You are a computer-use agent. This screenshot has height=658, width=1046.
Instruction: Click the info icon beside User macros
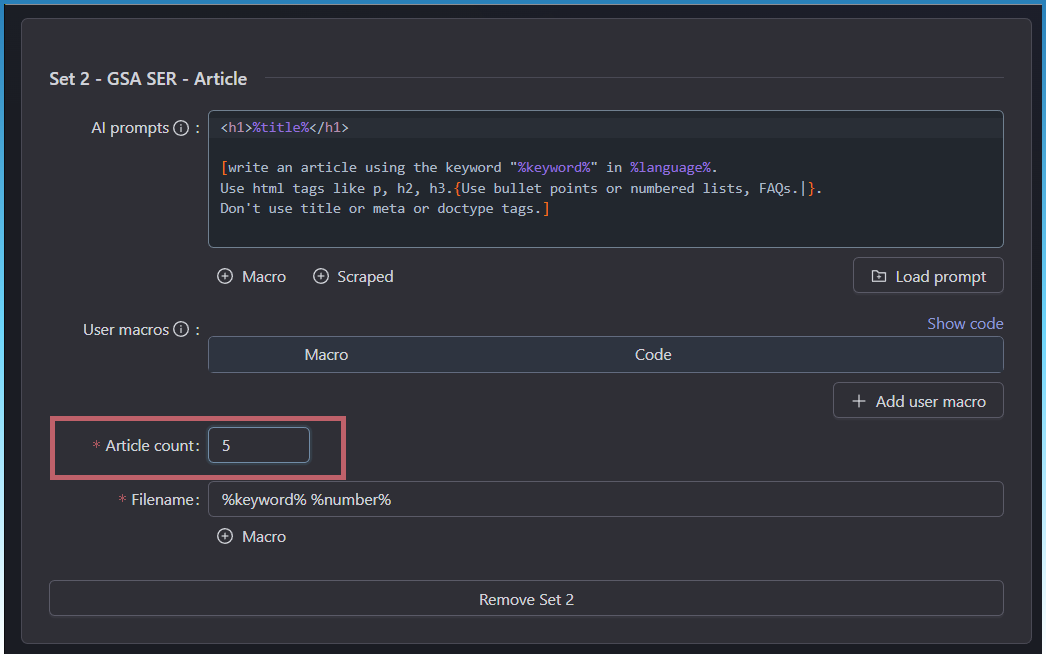click(x=181, y=330)
